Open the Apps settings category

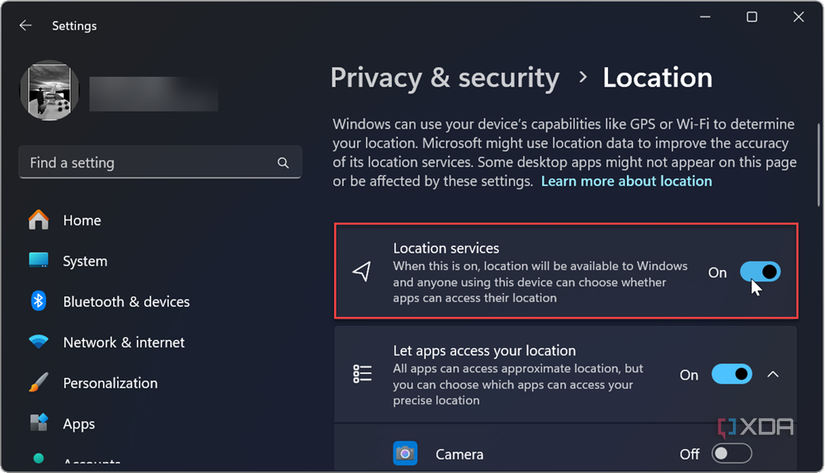click(x=79, y=424)
